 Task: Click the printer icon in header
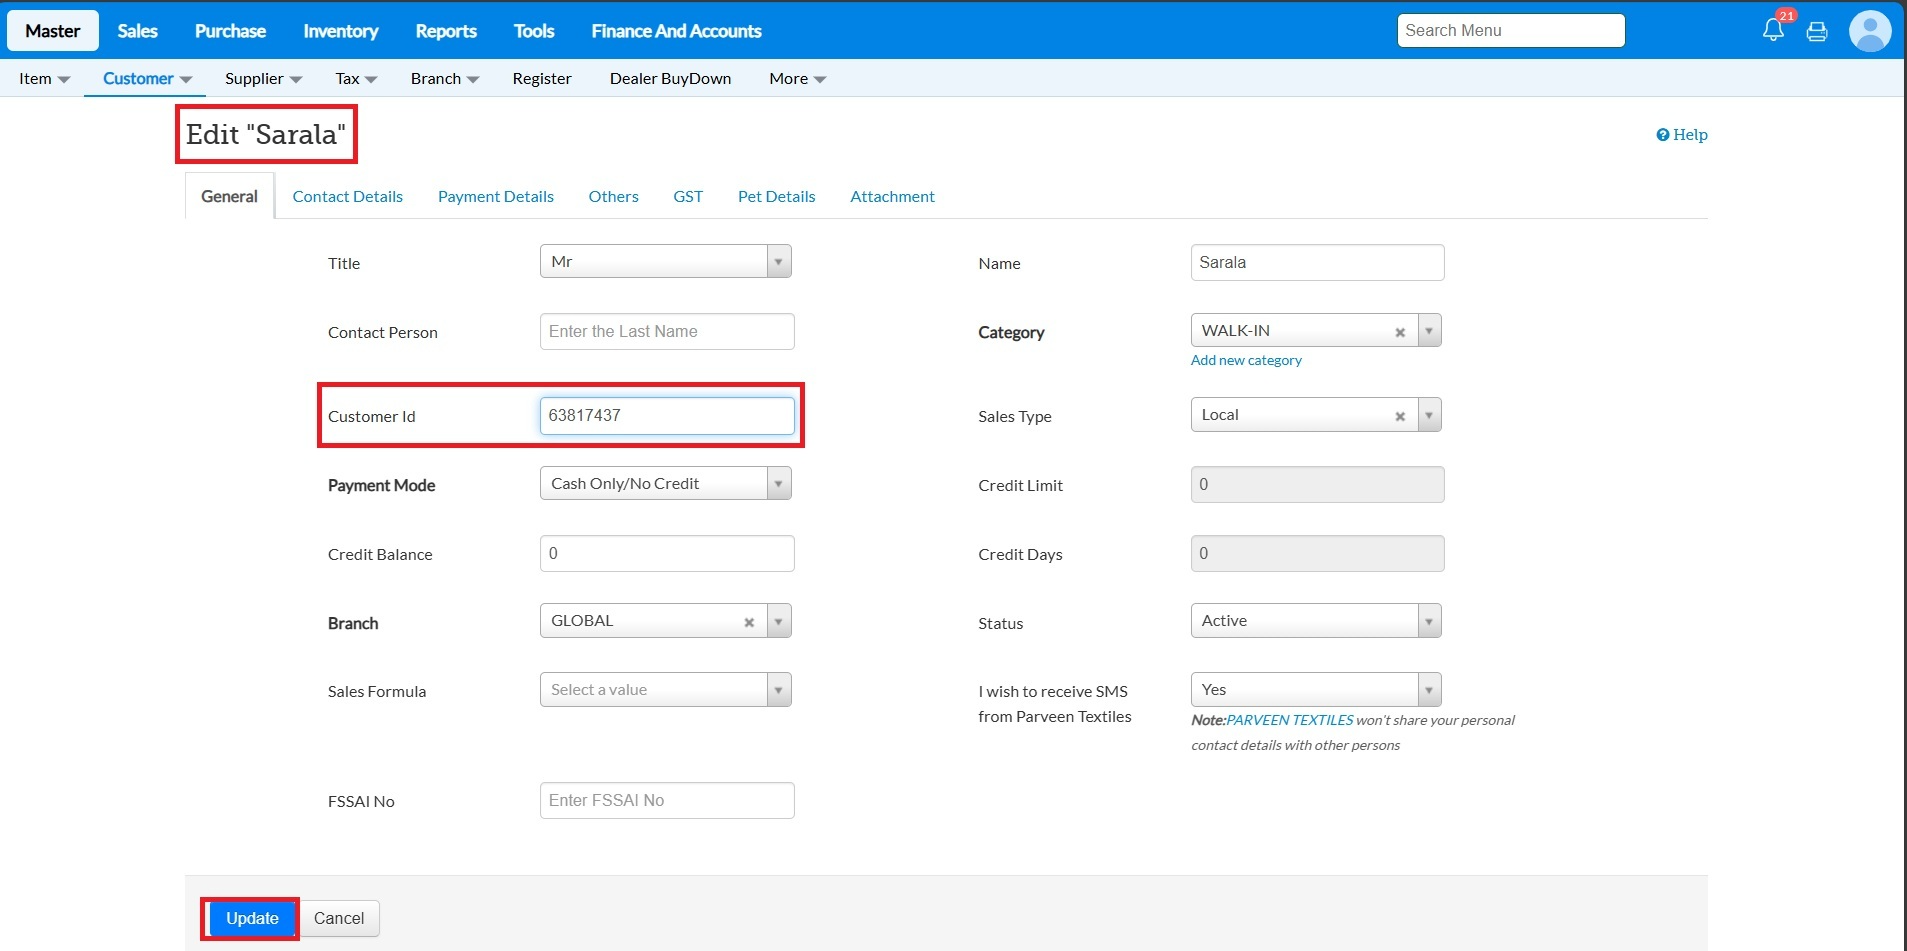point(1817,31)
